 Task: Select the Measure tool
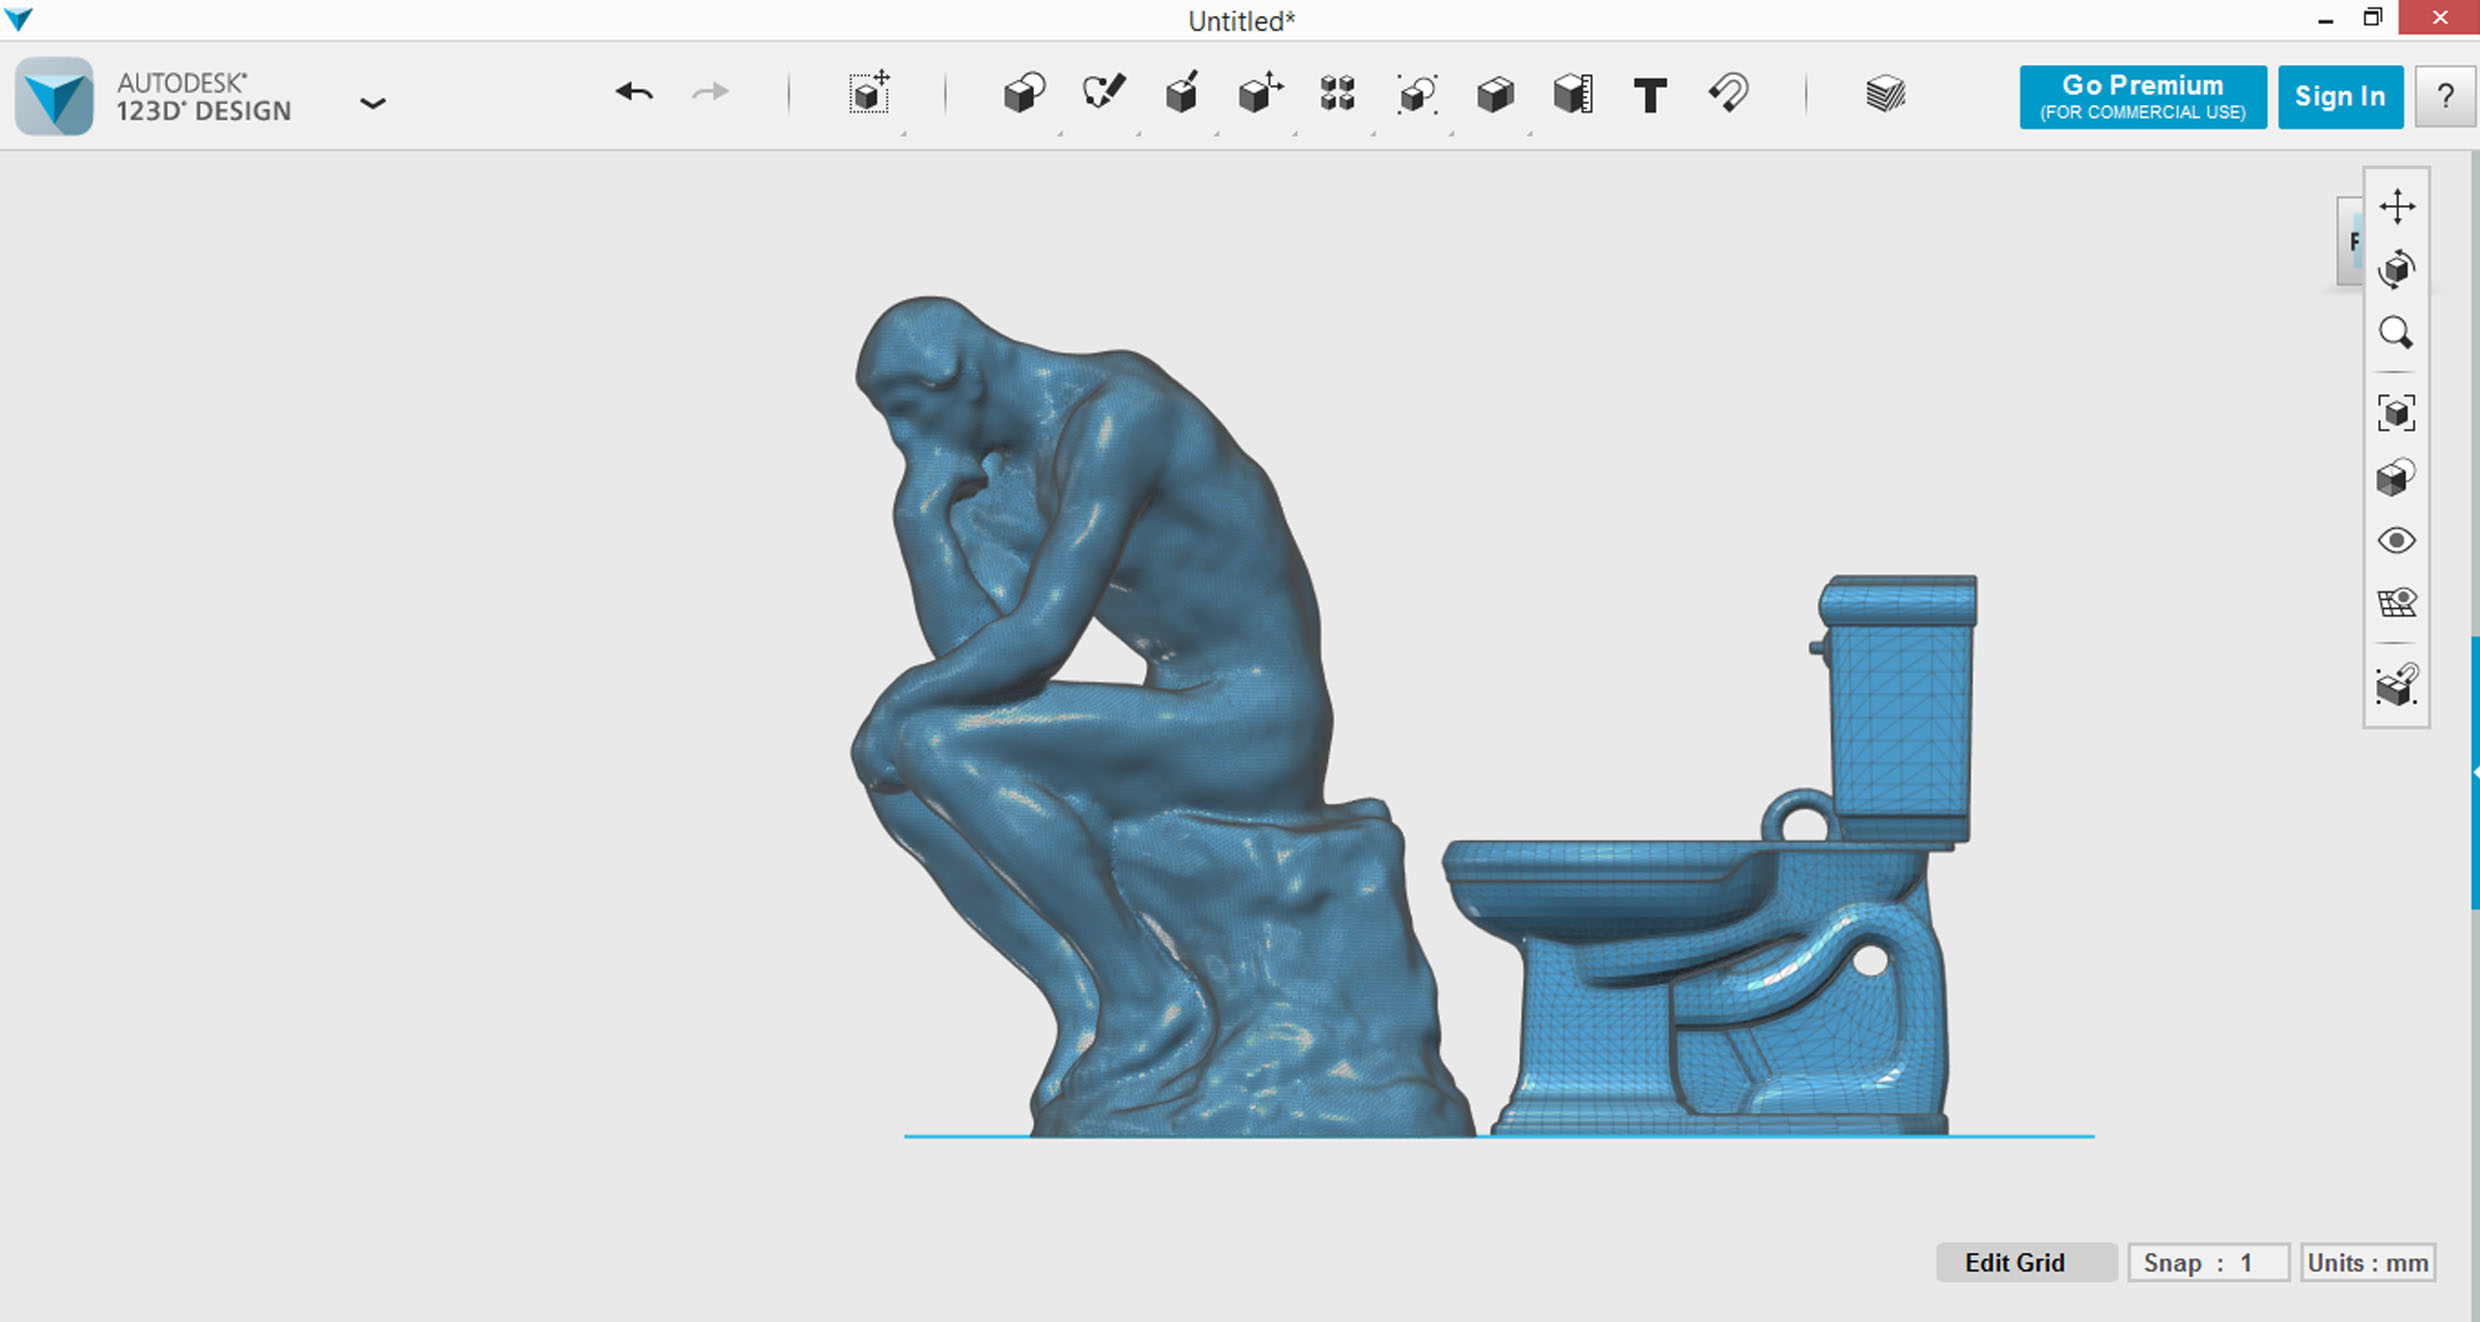[1573, 94]
